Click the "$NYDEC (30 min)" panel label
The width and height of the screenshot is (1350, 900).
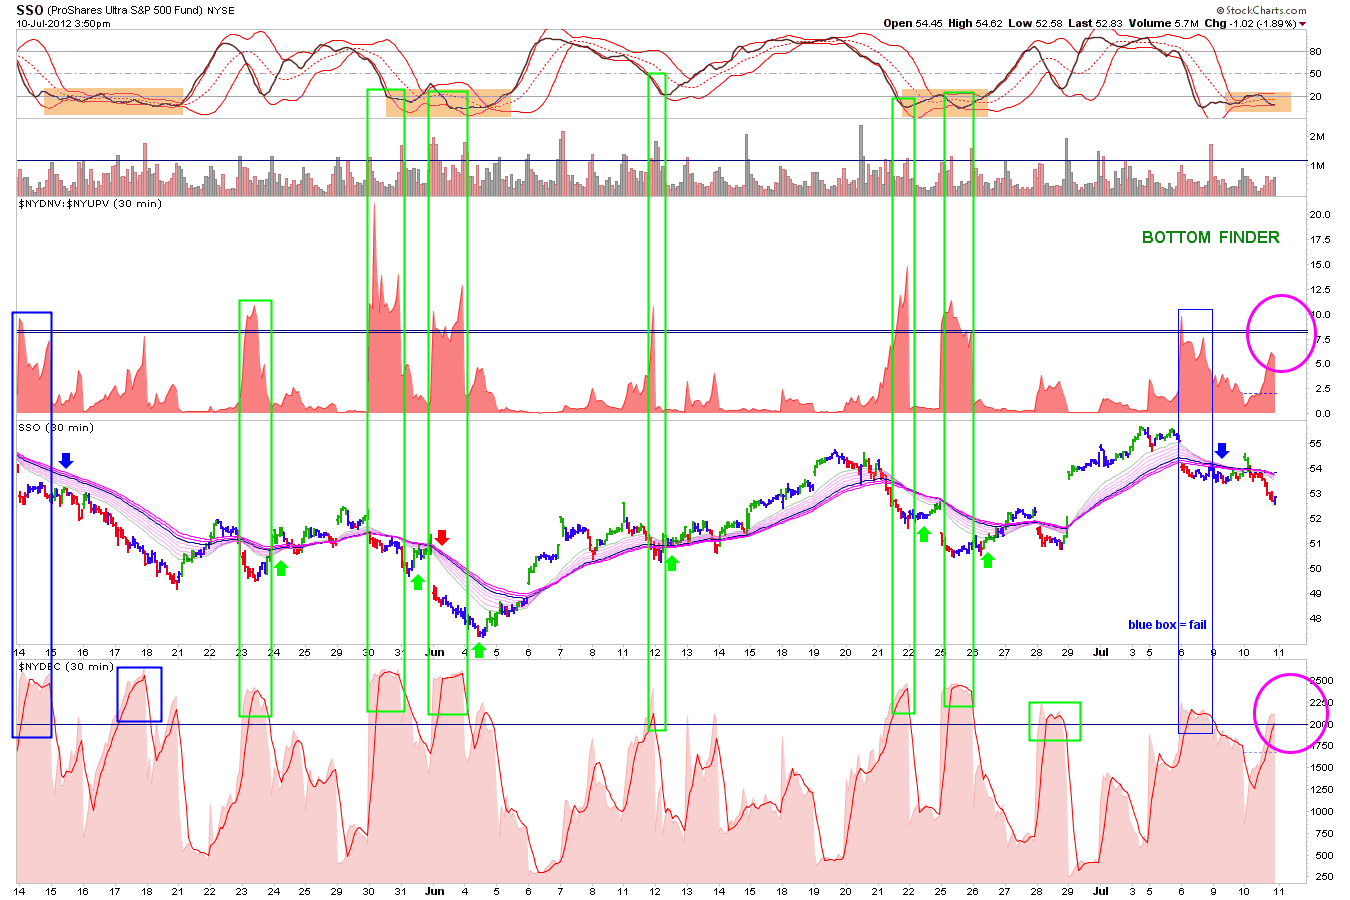[66, 667]
